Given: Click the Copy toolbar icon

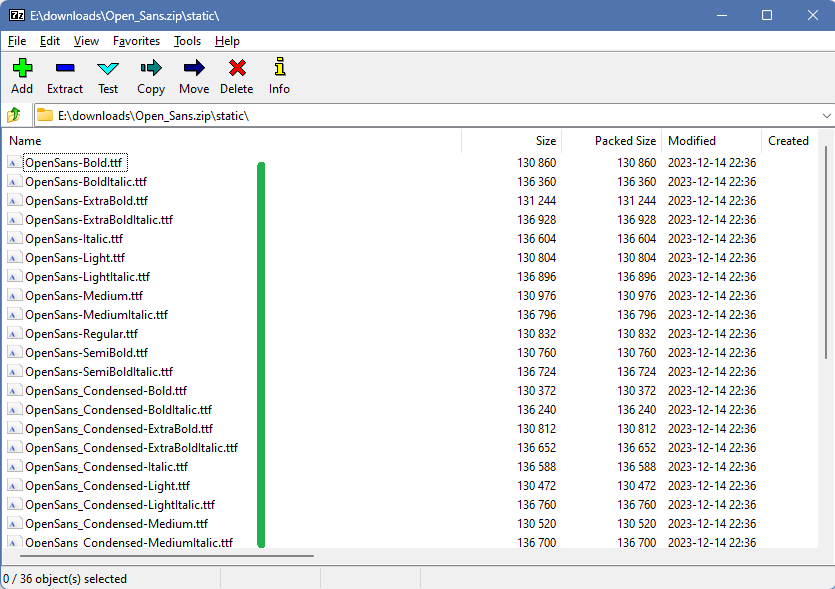Looking at the screenshot, I should coord(151,68).
